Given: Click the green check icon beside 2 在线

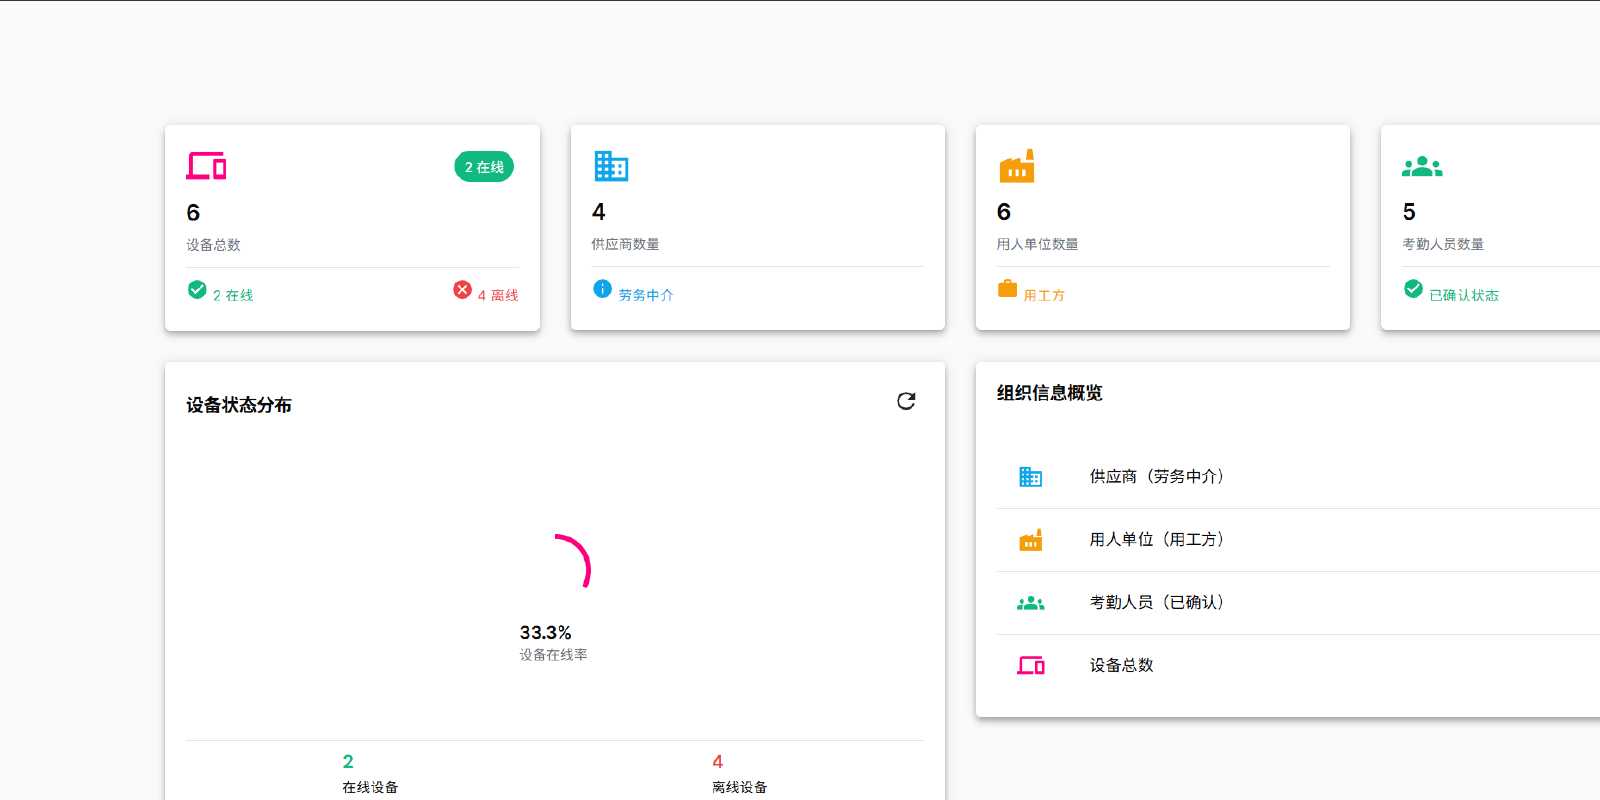Looking at the screenshot, I should coord(197,290).
